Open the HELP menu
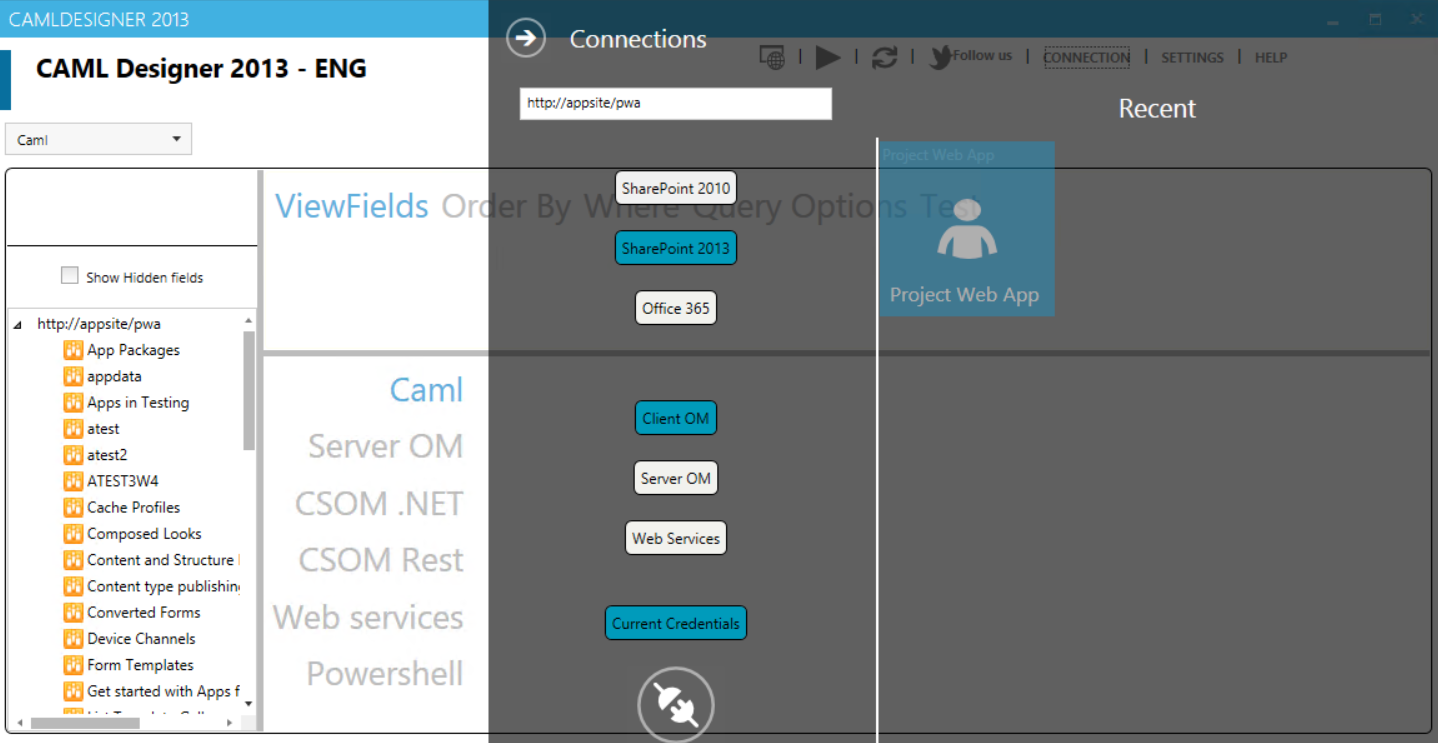 click(1271, 57)
